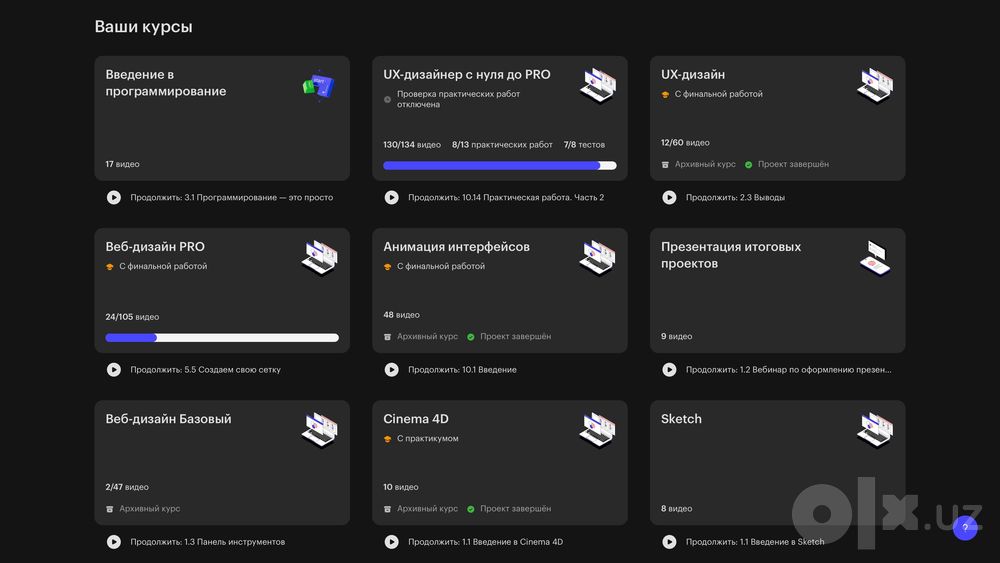
Task: Open Веб-дизайн Базовый course title
Action: [168, 419]
